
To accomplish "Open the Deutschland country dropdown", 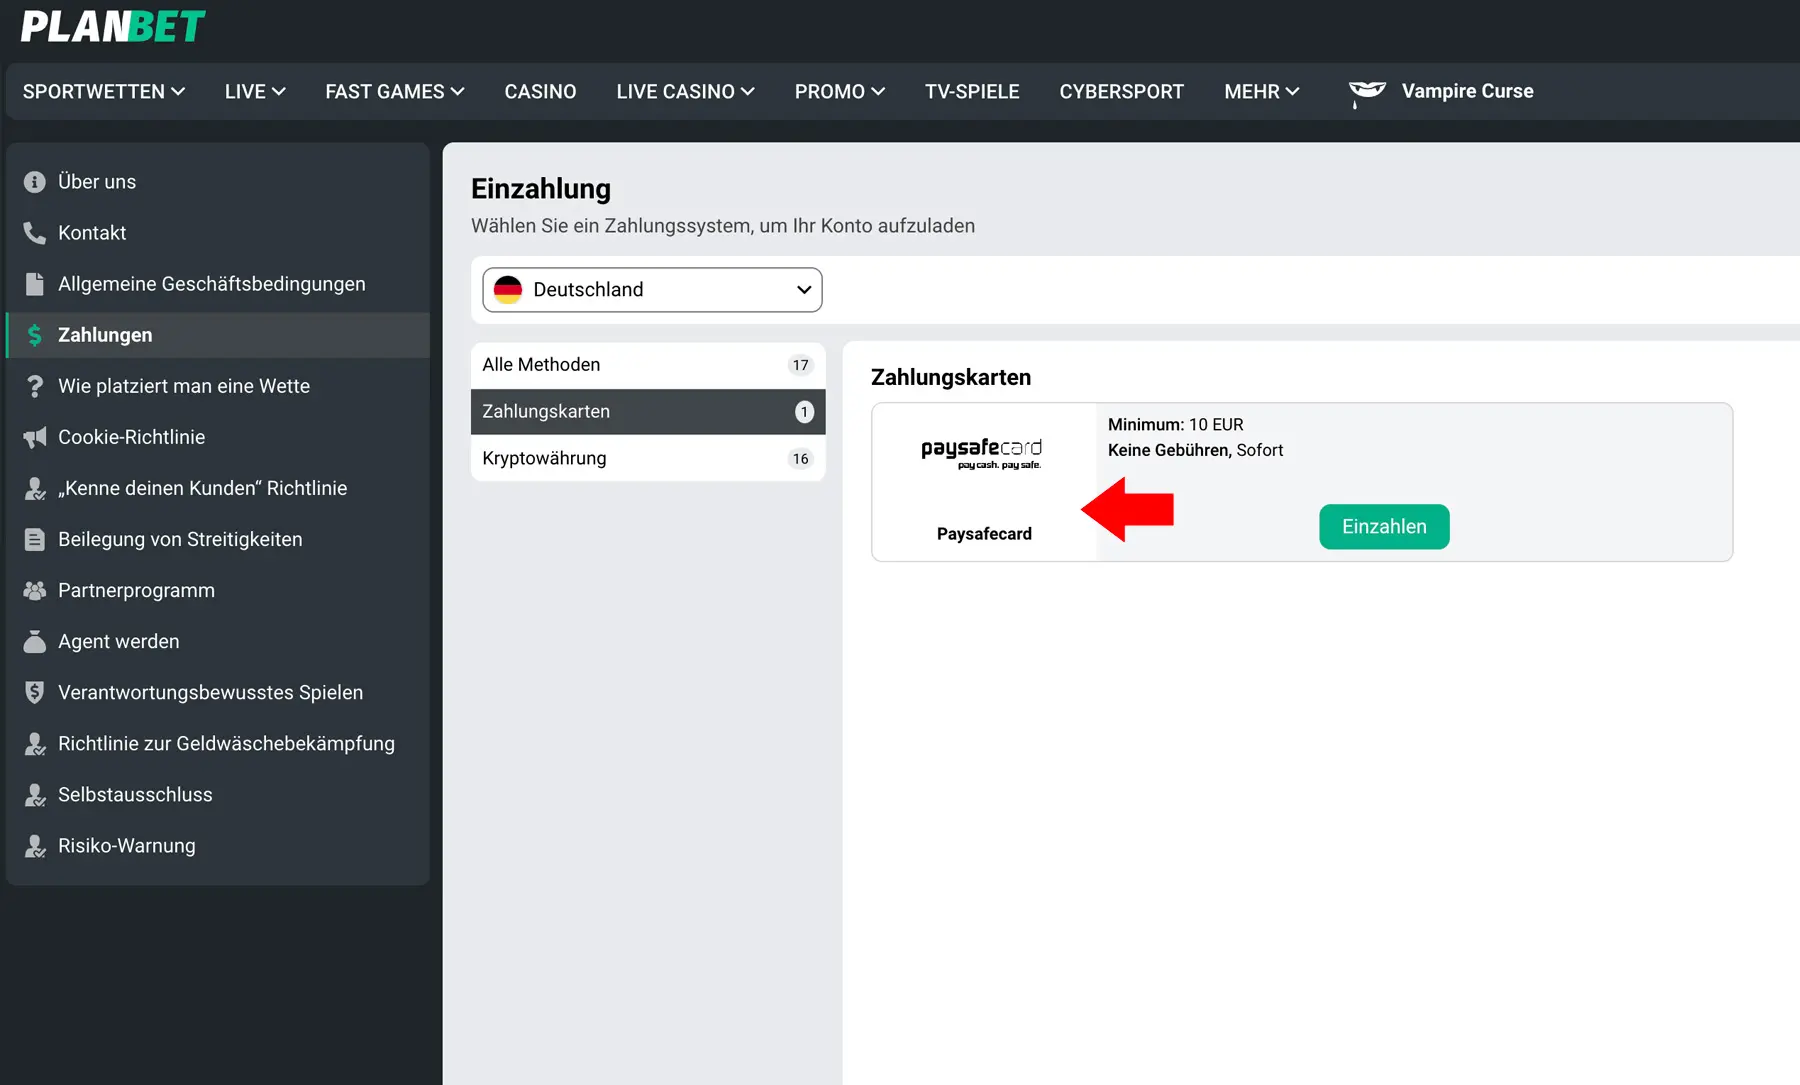I will [651, 289].
